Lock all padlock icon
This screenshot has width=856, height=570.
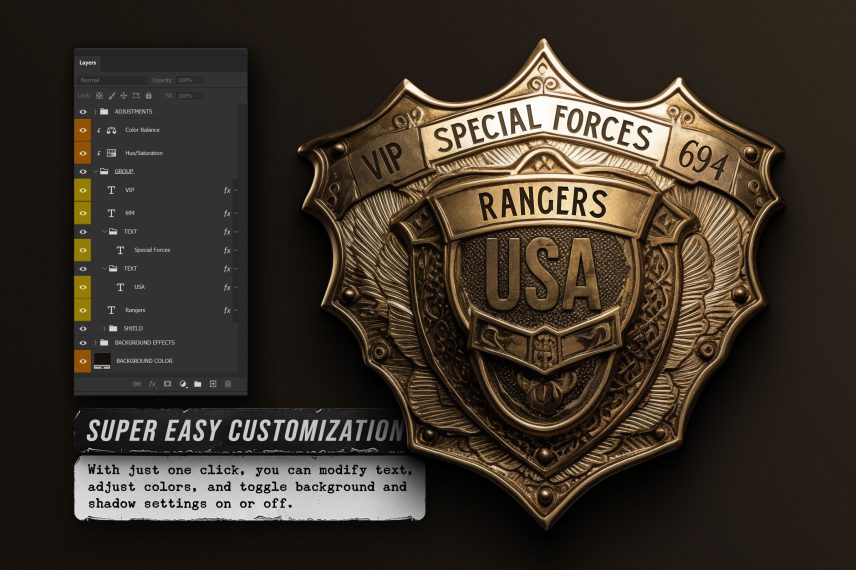coord(148,96)
